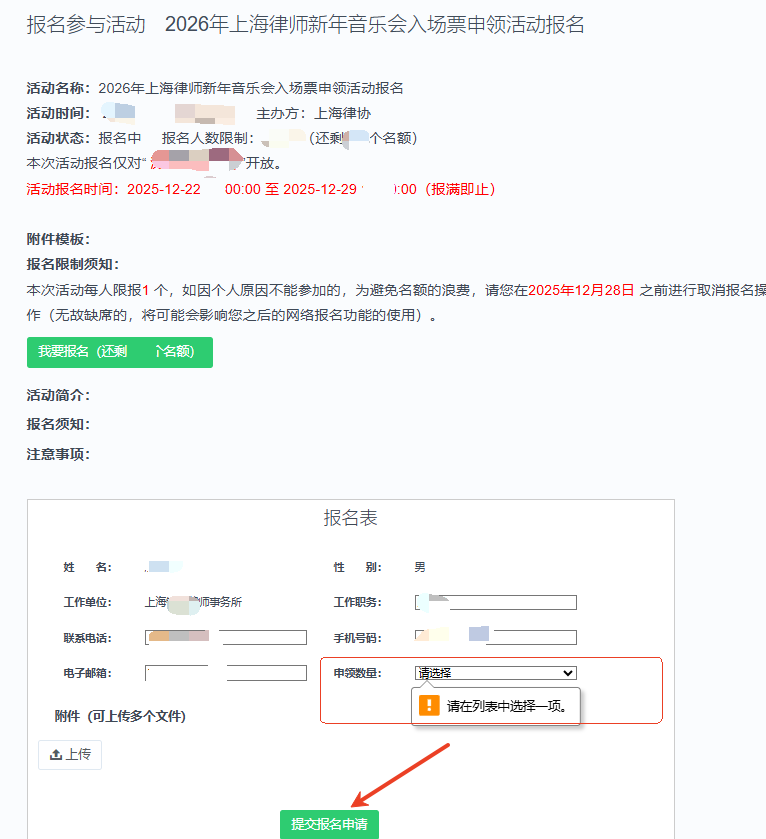
Task: Select the 手机号码 input field
Action: pyautogui.click(x=495, y=637)
